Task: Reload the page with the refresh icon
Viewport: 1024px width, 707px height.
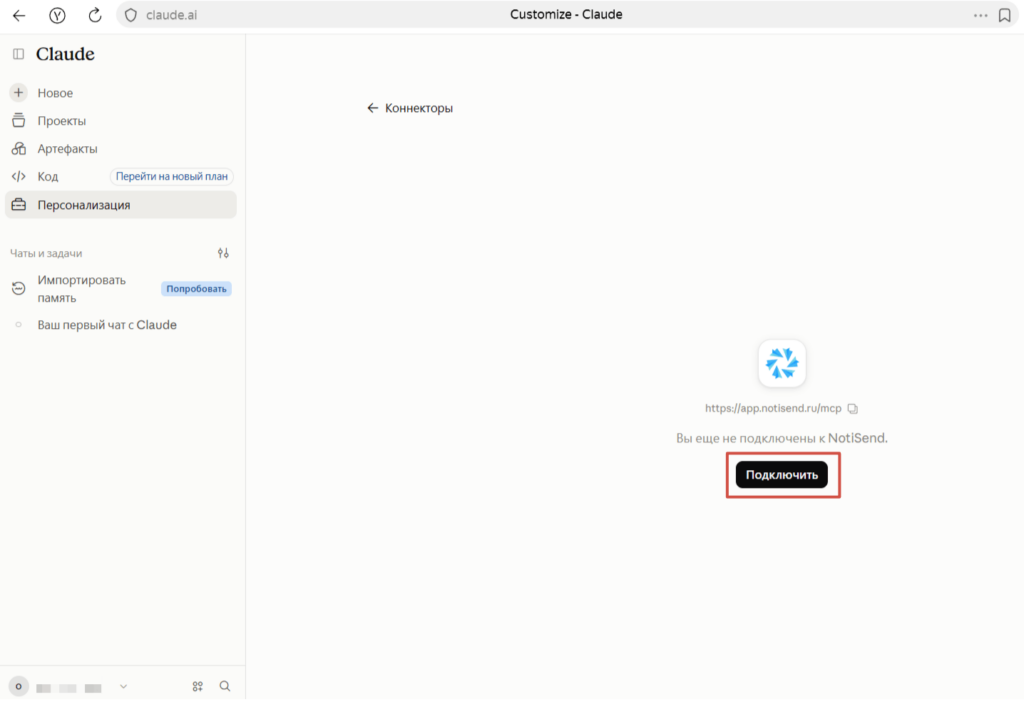Action: 95,15
